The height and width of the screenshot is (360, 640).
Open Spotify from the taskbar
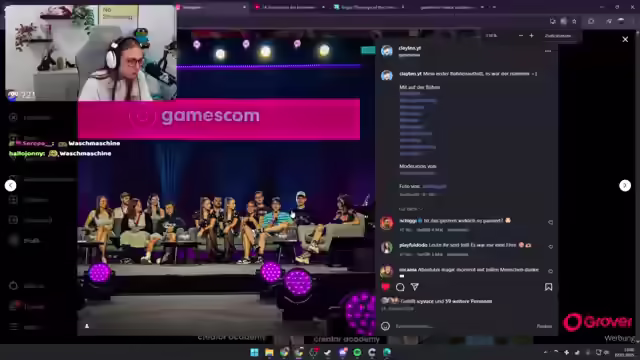click(357, 352)
